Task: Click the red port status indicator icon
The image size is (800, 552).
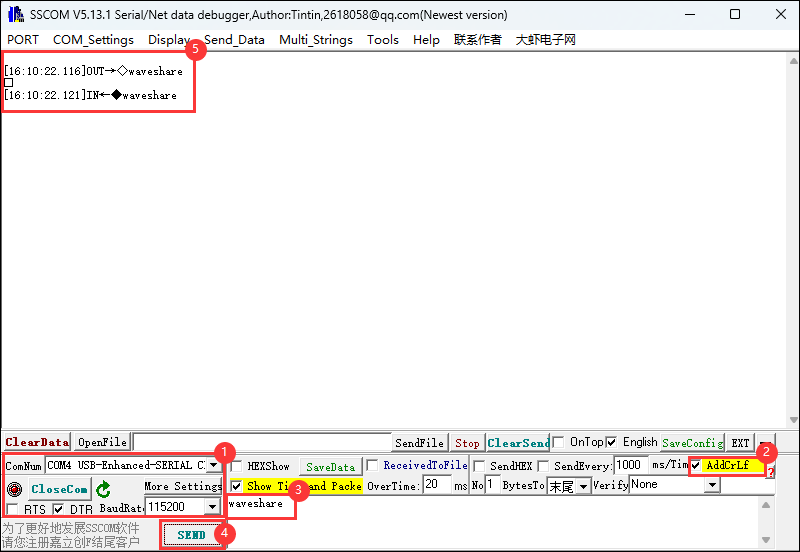Action: [x=15, y=489]
